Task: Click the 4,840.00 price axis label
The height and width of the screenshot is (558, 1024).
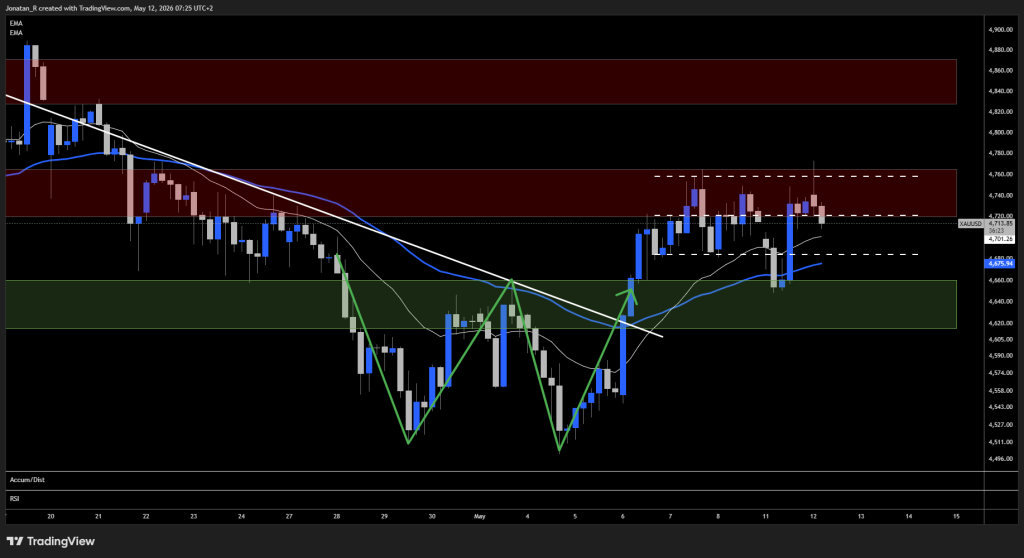Action: tap(1000, 91)
